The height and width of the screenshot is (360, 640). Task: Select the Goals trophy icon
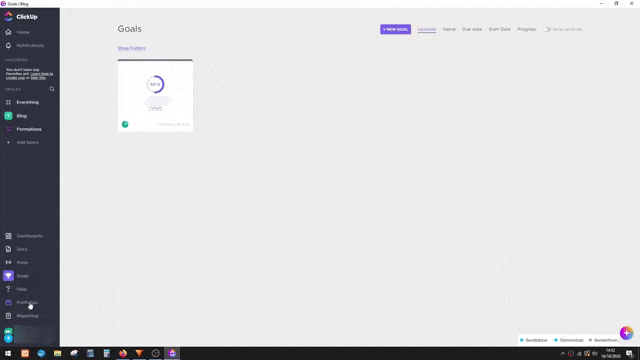[8, 276]
